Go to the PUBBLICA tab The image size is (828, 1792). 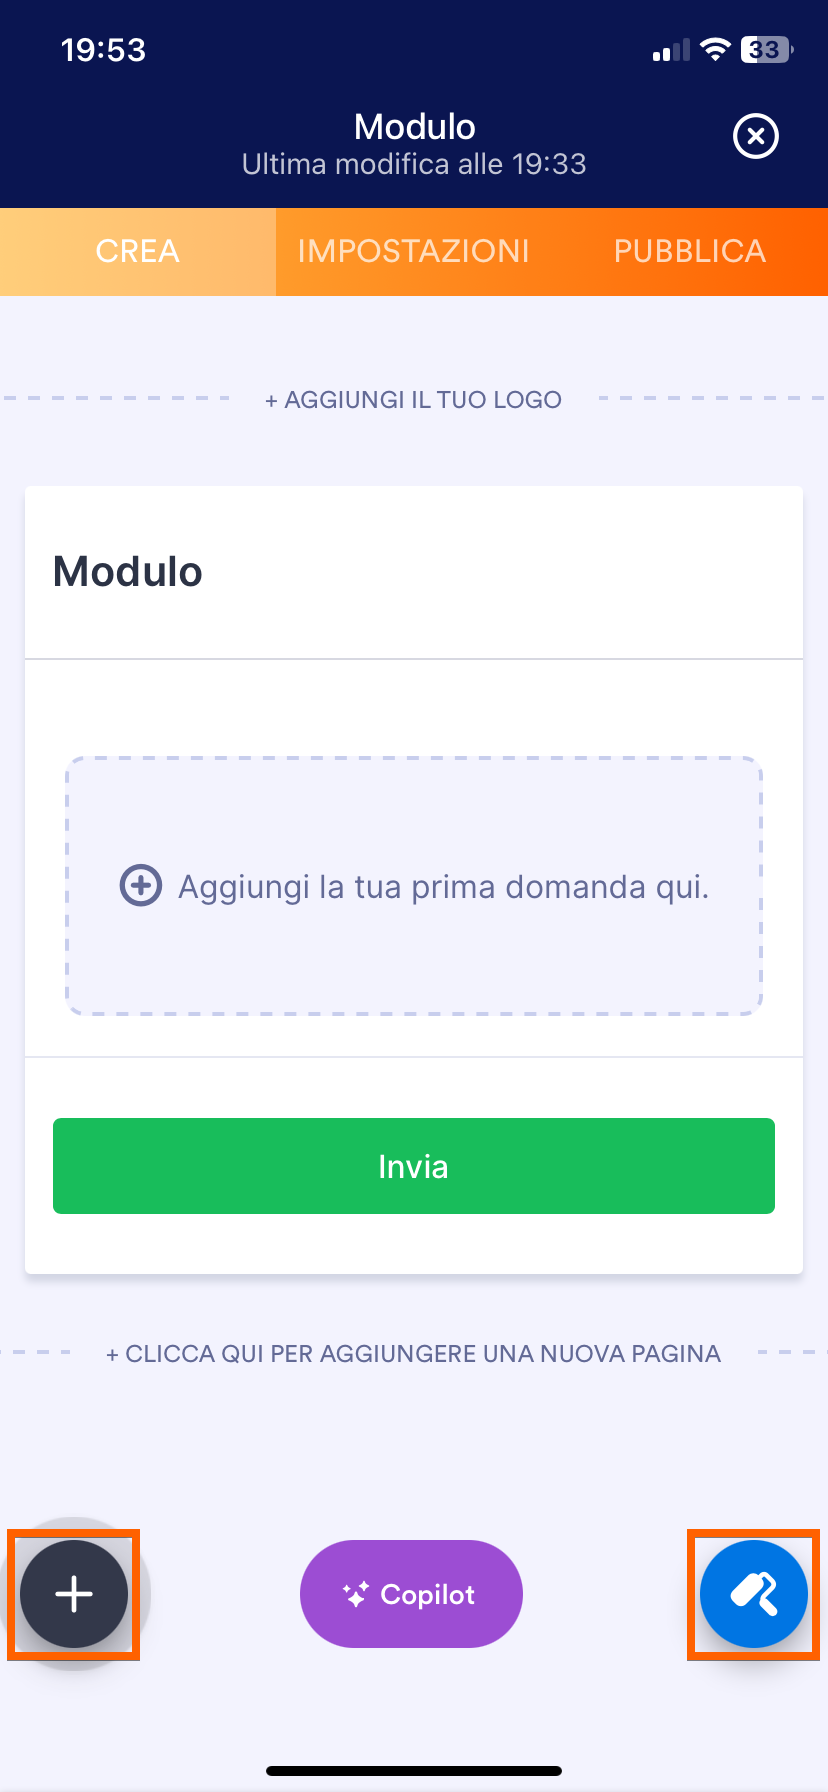[x=690, y=251]
